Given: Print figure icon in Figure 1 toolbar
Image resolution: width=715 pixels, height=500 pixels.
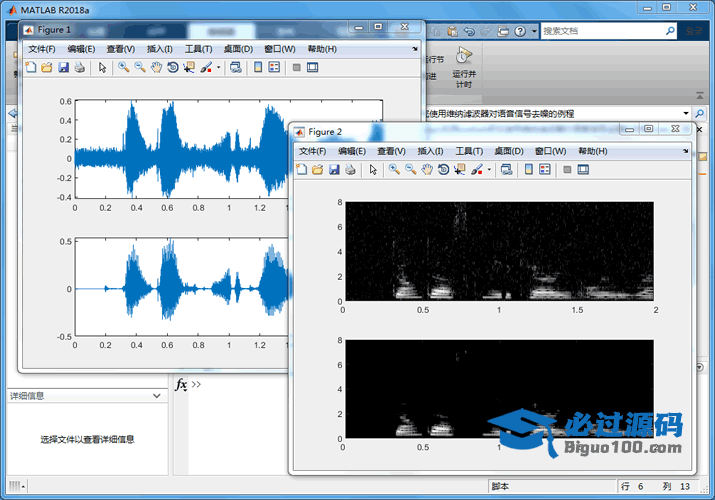Looking at the screenshot, I should click(x=80, y=67).
